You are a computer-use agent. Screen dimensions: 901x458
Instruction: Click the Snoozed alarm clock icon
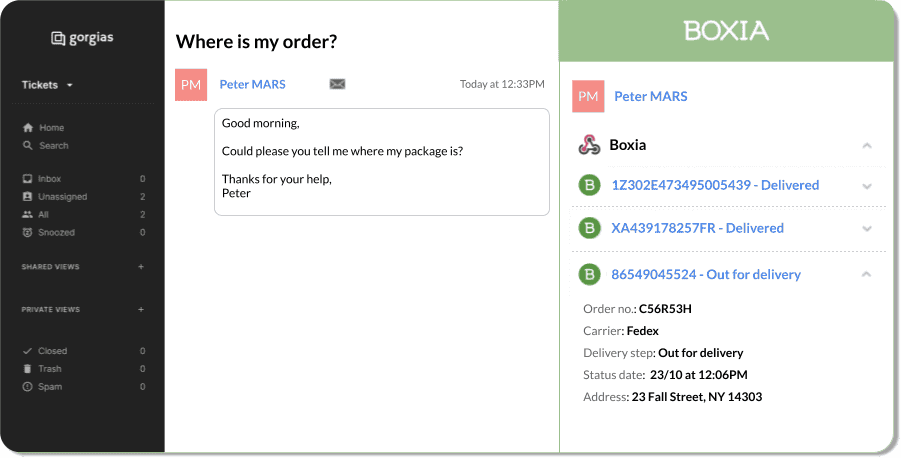(27, 232)
